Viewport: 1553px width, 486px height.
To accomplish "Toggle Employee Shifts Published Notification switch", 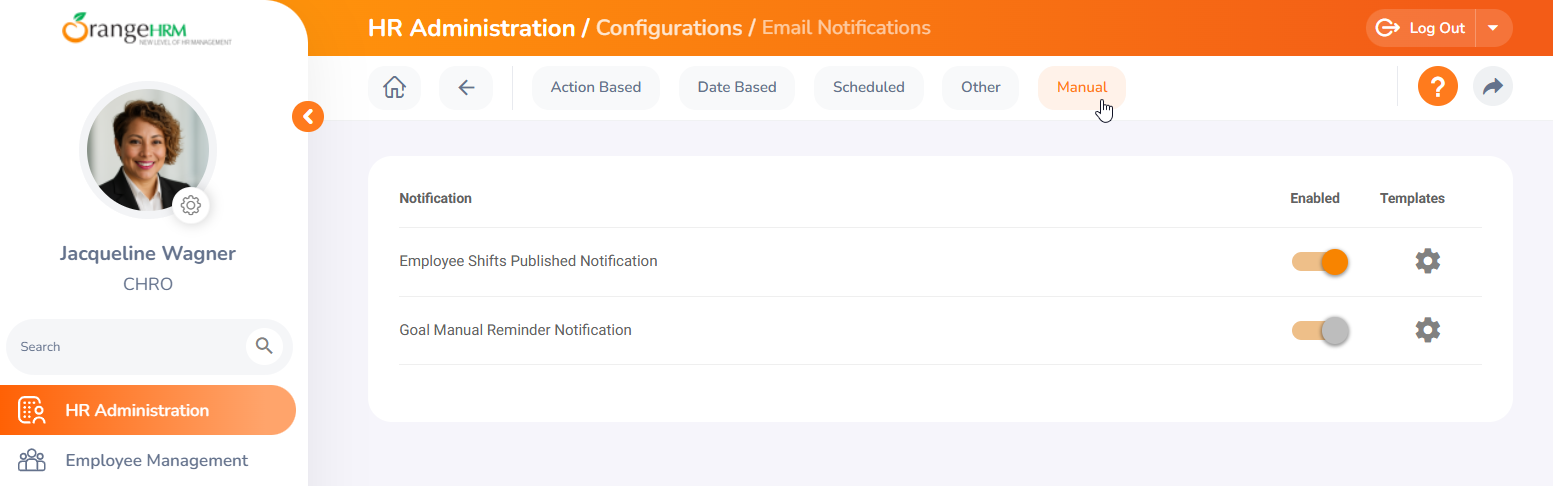I will pyautogui.click(x=1320, y=262).
